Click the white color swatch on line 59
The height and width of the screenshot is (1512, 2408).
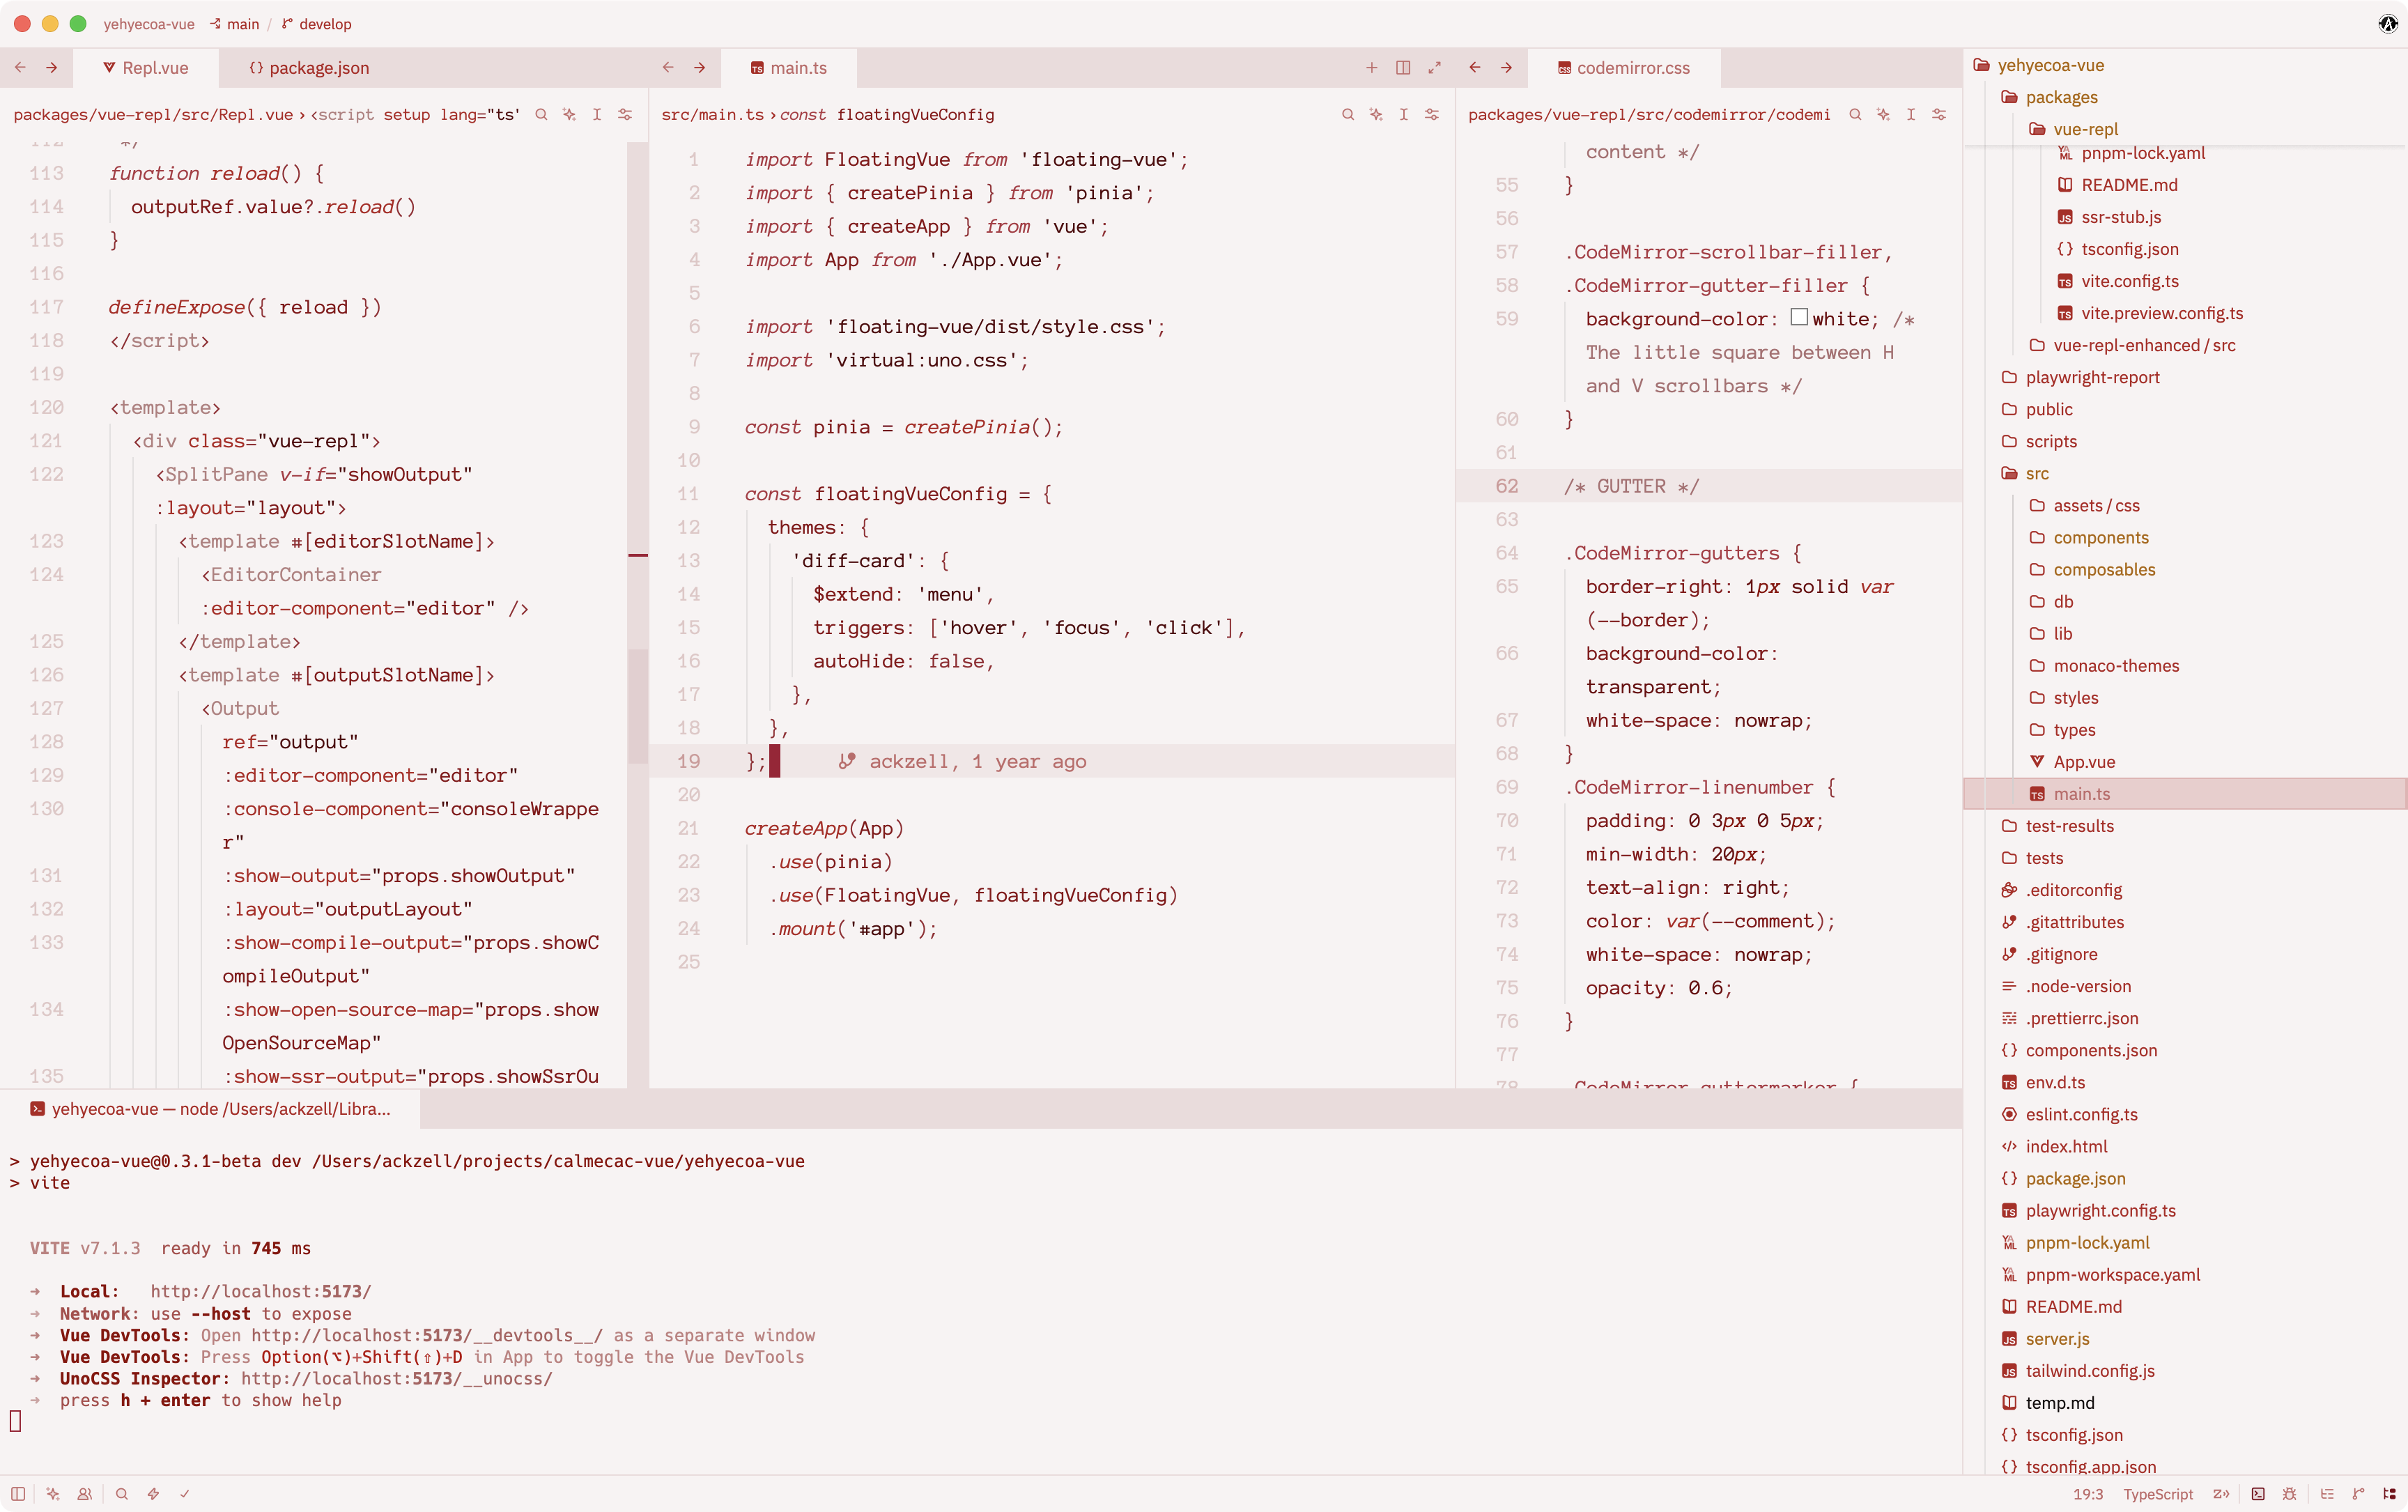[x=1799, y=317]
